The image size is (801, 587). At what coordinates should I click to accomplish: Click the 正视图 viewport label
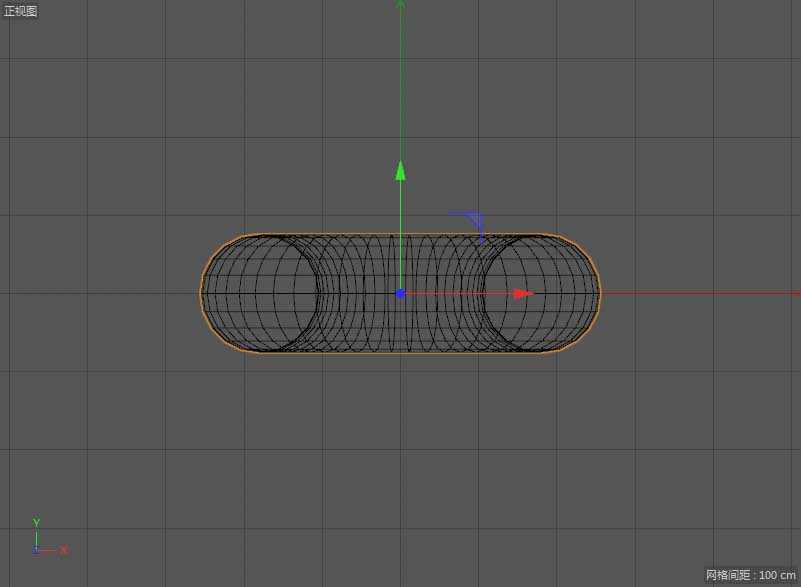(20, 11)
